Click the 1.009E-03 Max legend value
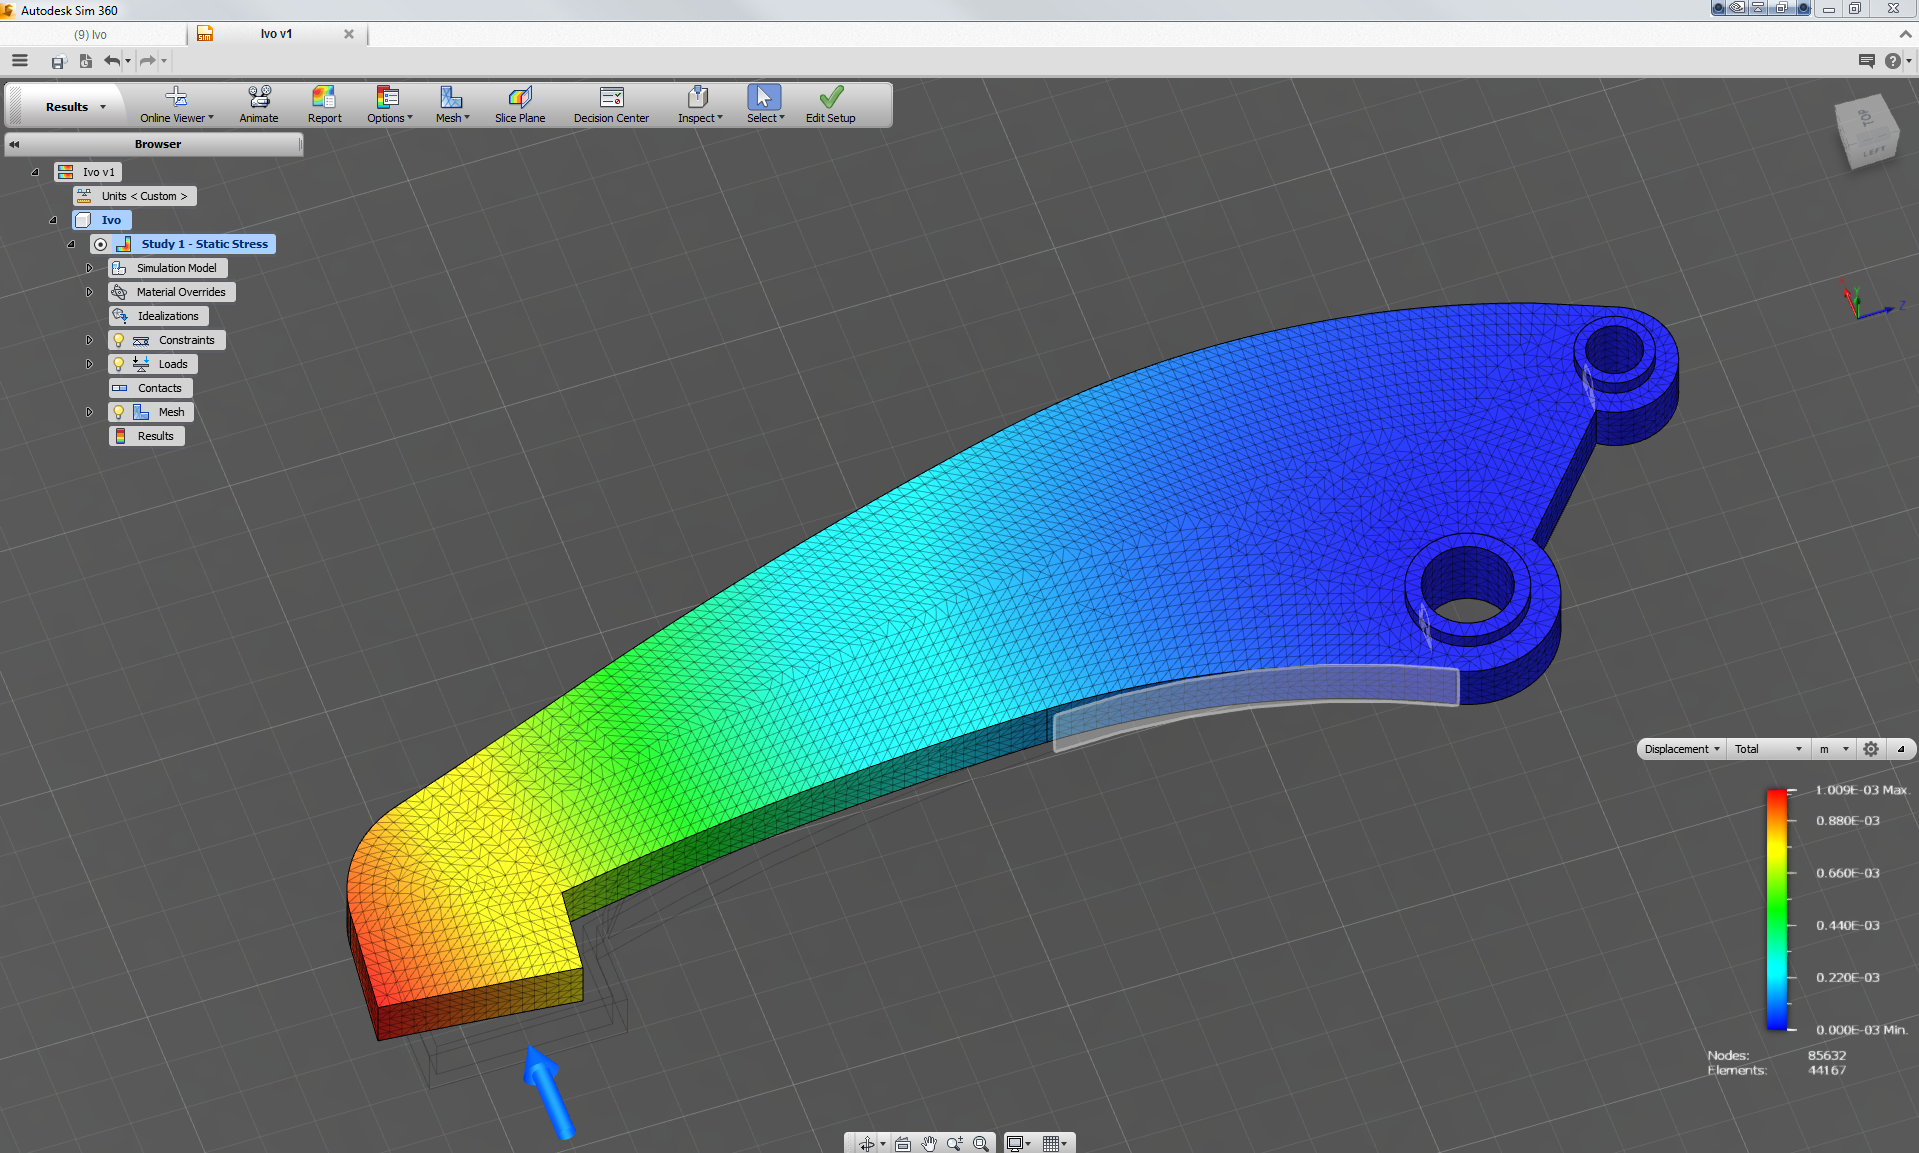This screenshot has width=1919, height=1153. tap(1862, 790)
